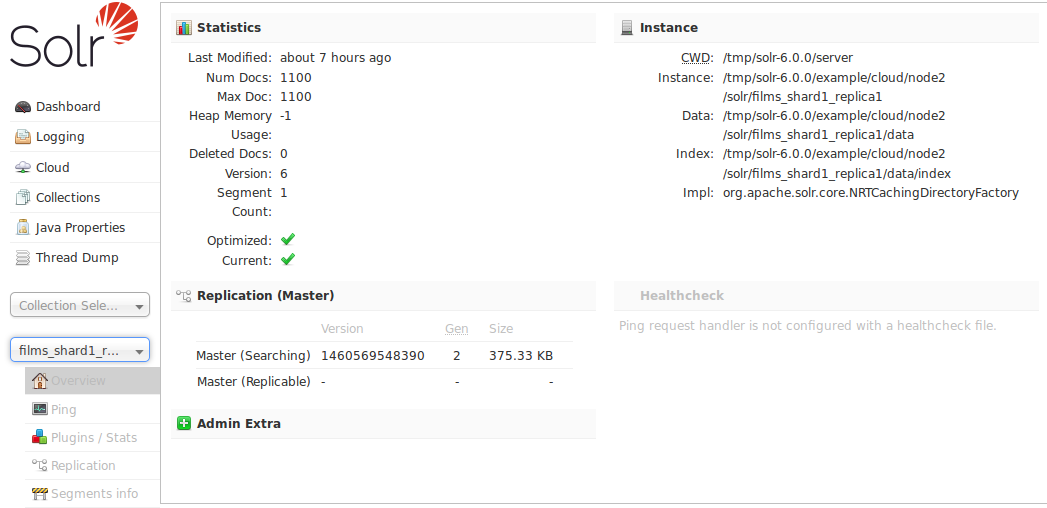Click the green Optimized checkmark
1047x508 pixels.
(x=288, y=240)
